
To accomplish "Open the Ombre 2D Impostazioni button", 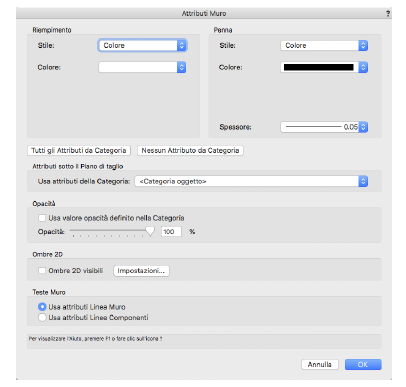I will tap(141, 271).
